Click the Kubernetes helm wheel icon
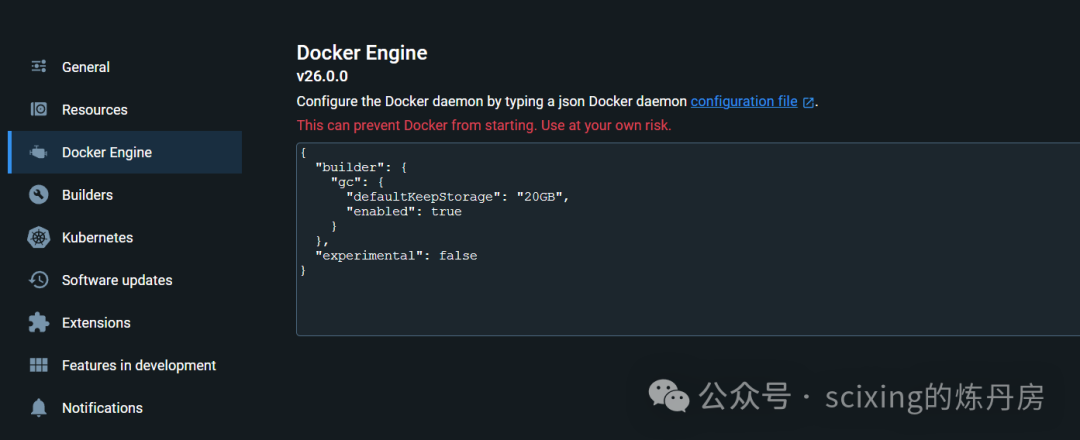The width and height of the screenshot is (1080, 440). 39,238
